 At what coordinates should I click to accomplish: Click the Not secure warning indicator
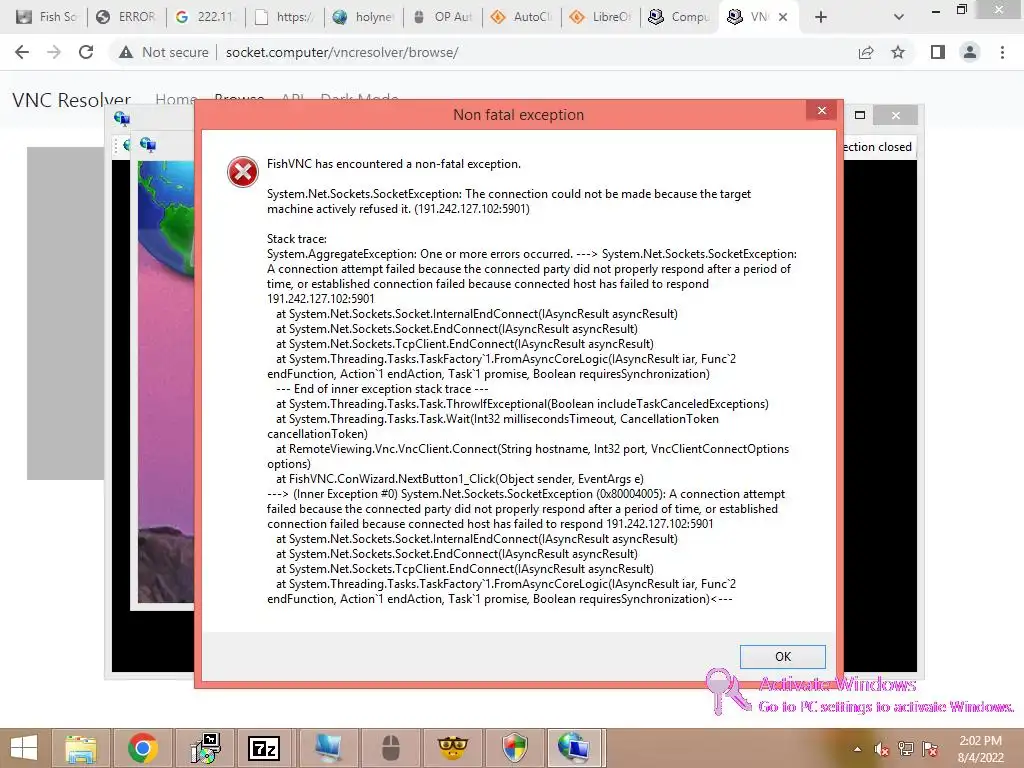click(x=163, y=52)
